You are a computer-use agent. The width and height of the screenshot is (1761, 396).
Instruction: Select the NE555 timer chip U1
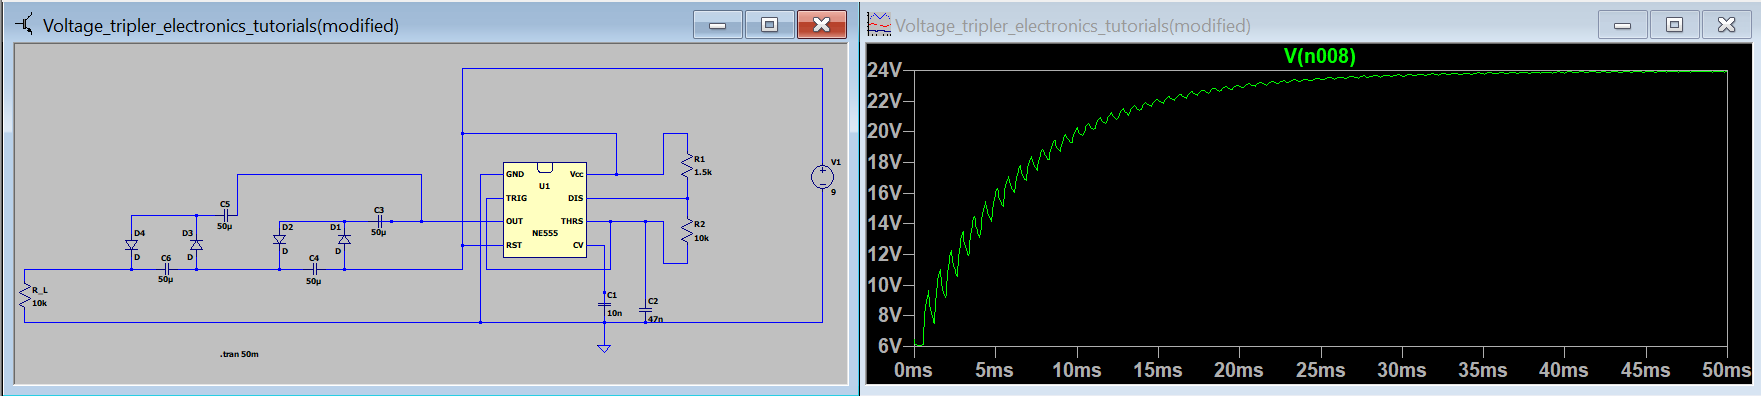tap(545, 210)
